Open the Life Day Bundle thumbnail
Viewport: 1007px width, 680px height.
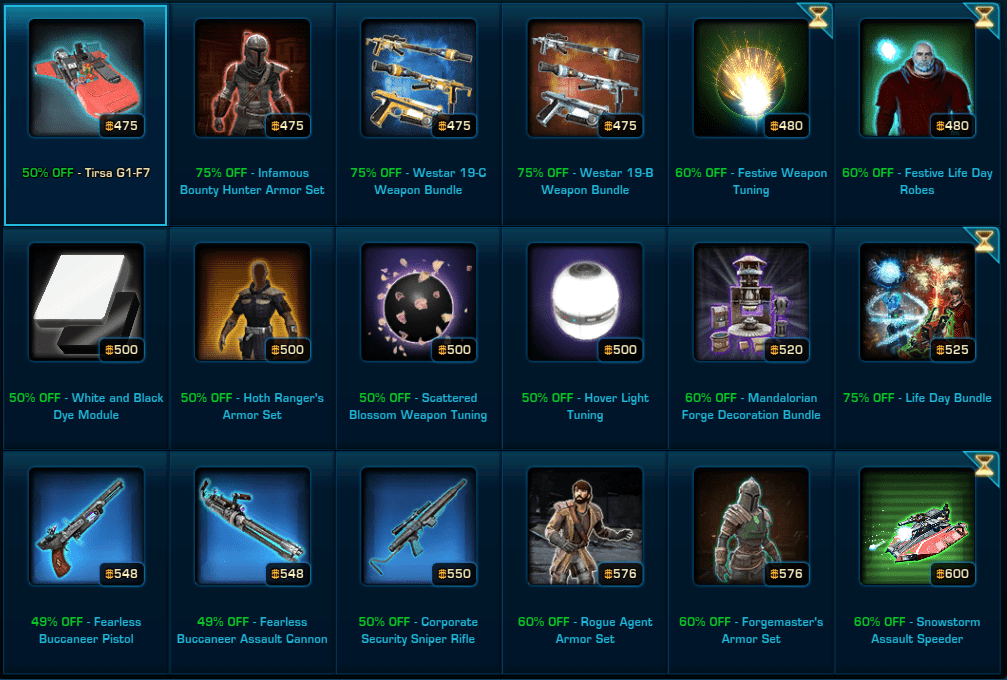tap(918, 302)
